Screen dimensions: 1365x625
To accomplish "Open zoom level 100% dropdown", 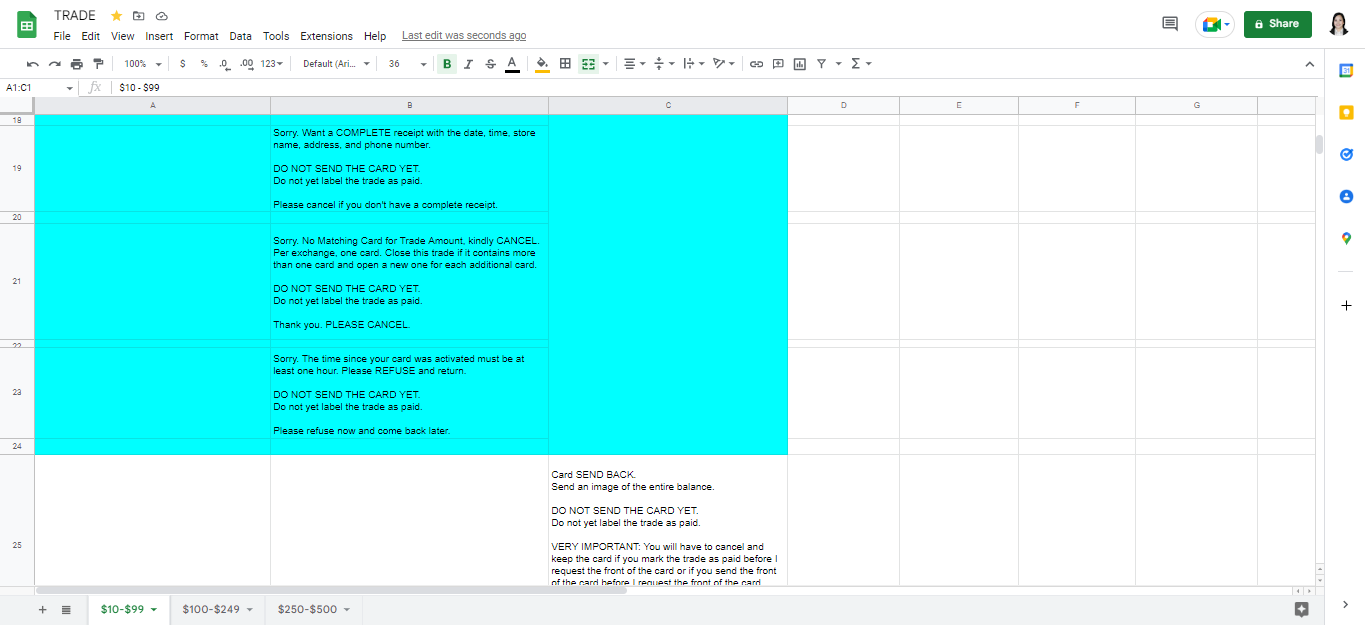I will click(x=143, y=64).
